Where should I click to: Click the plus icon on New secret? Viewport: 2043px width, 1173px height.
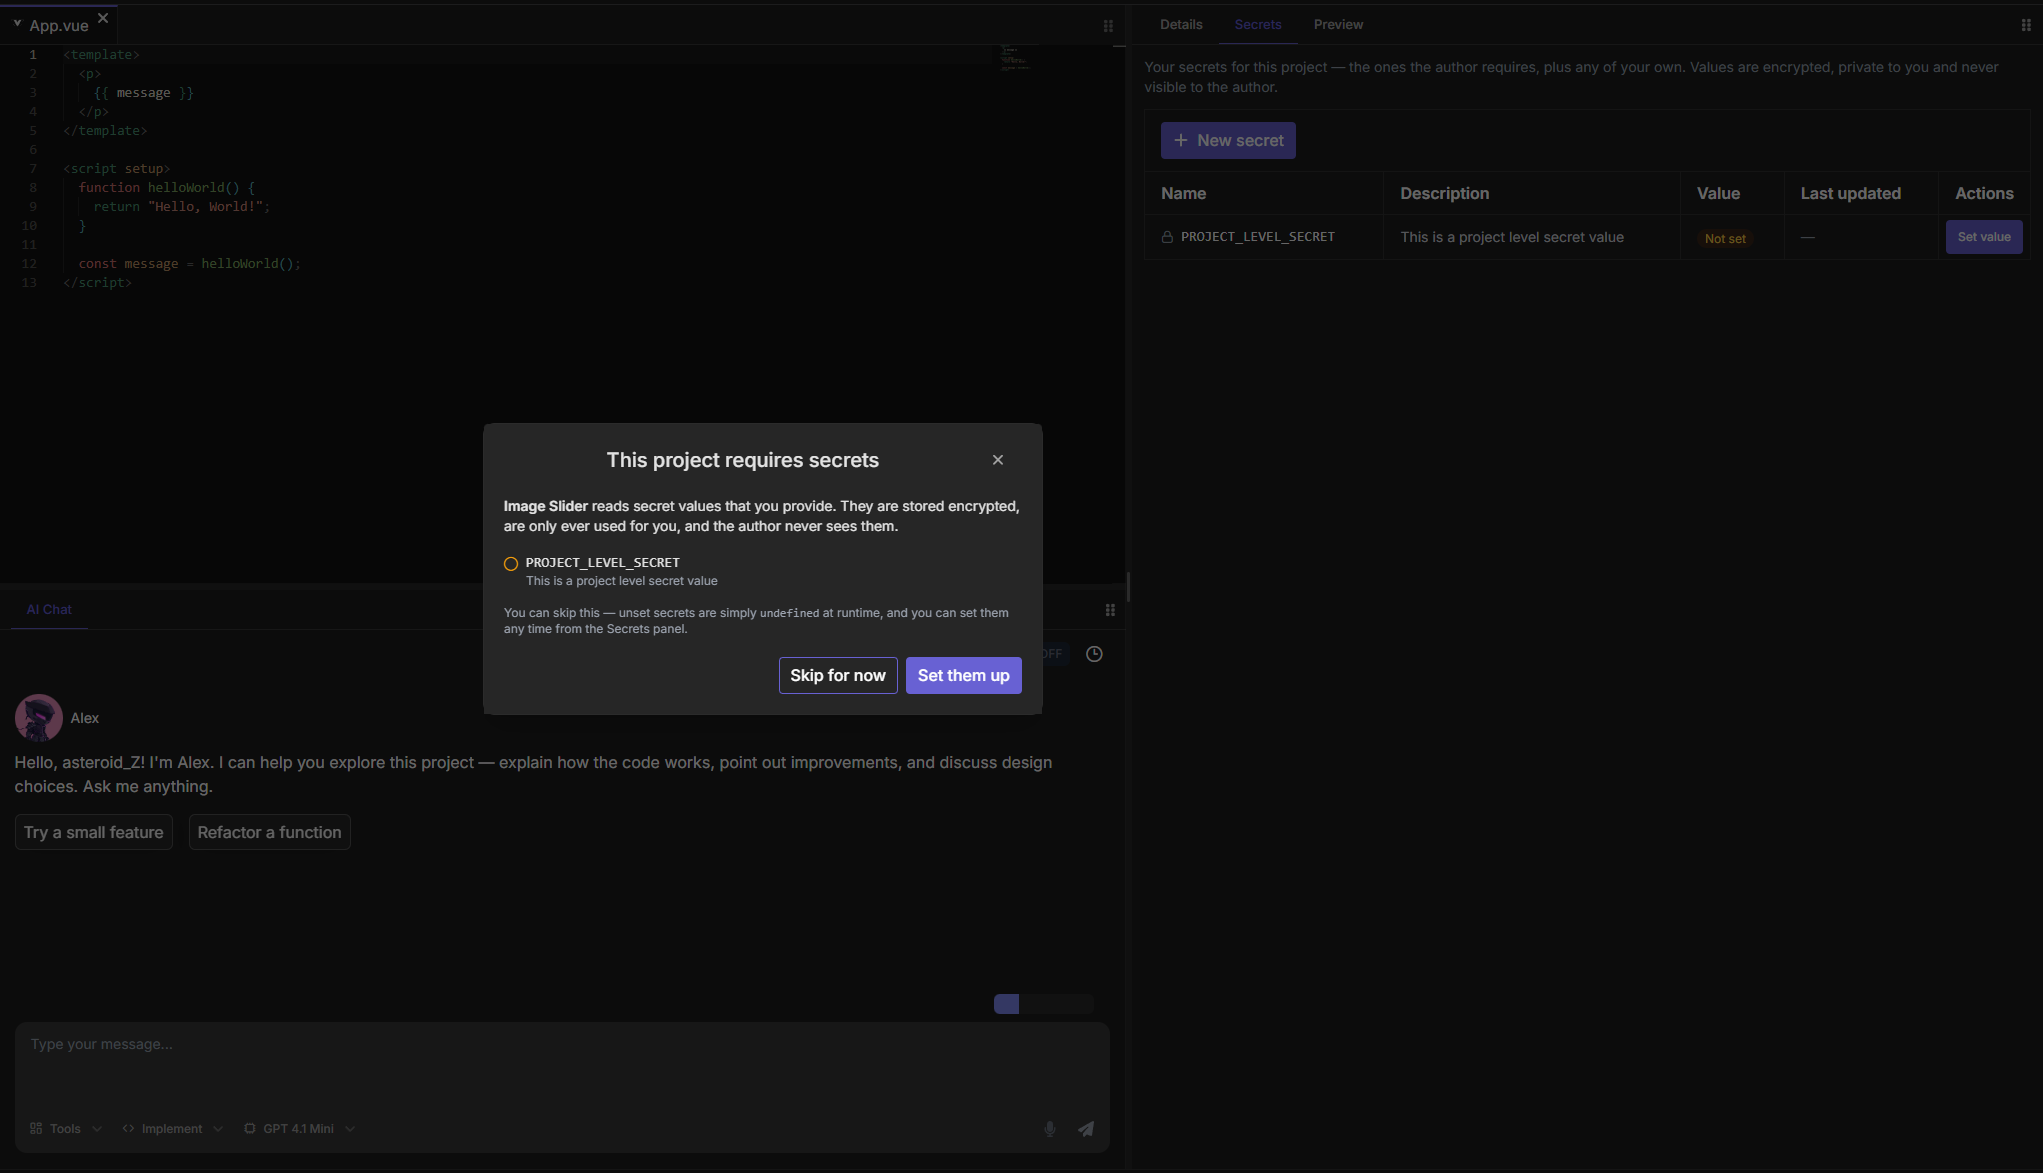coord(1181,140)
